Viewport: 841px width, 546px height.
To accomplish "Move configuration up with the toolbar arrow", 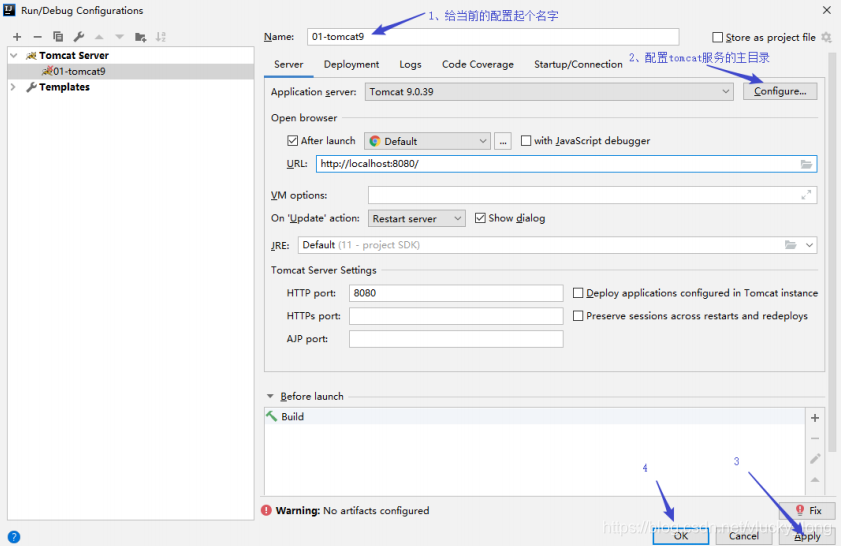I will click(x=99, y=36).
